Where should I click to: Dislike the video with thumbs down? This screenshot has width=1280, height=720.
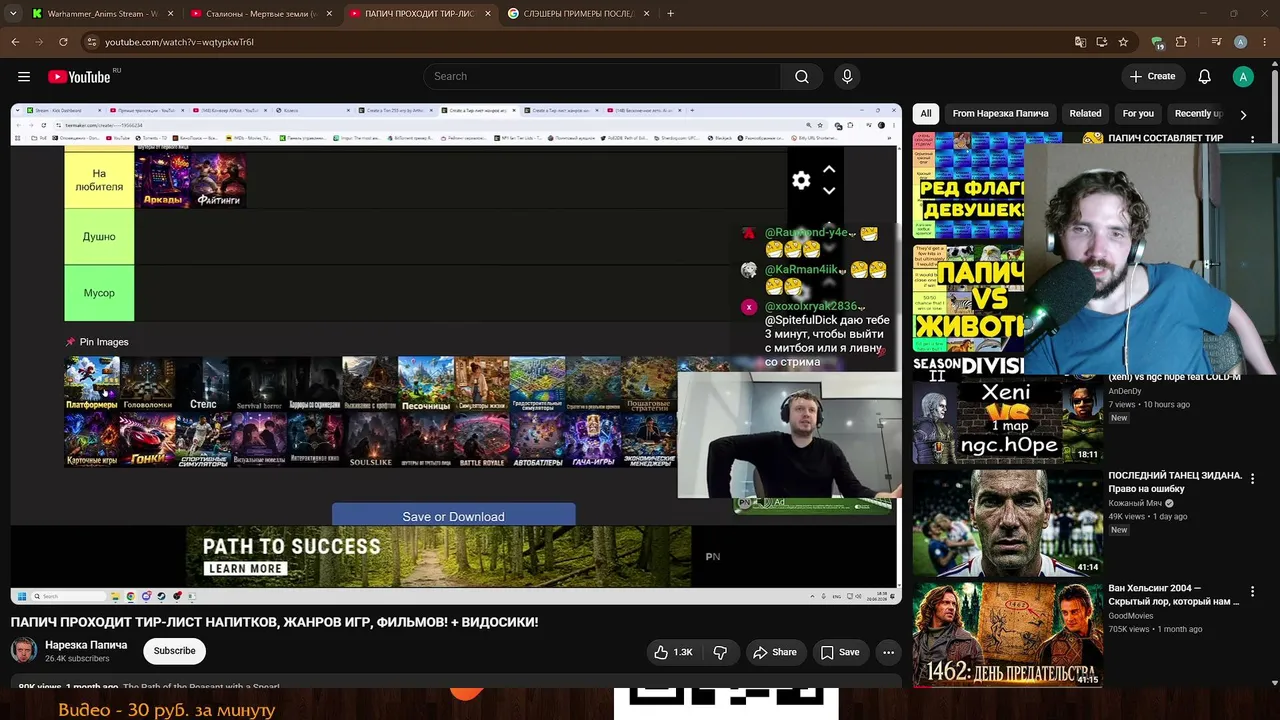pyautogui.click(x=720, y=652)
